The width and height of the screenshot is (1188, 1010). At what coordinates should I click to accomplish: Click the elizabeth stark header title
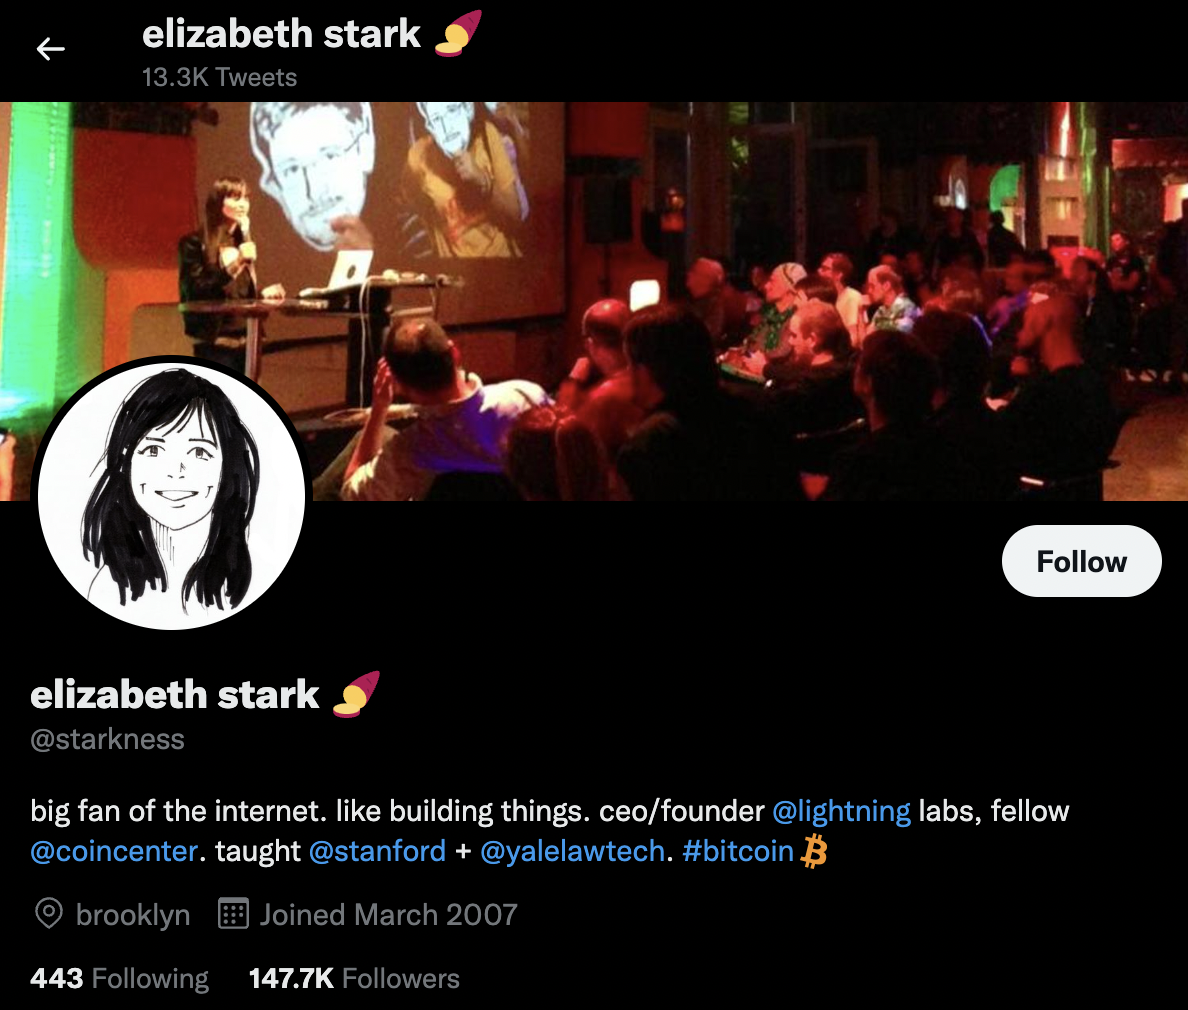point(281,34)
